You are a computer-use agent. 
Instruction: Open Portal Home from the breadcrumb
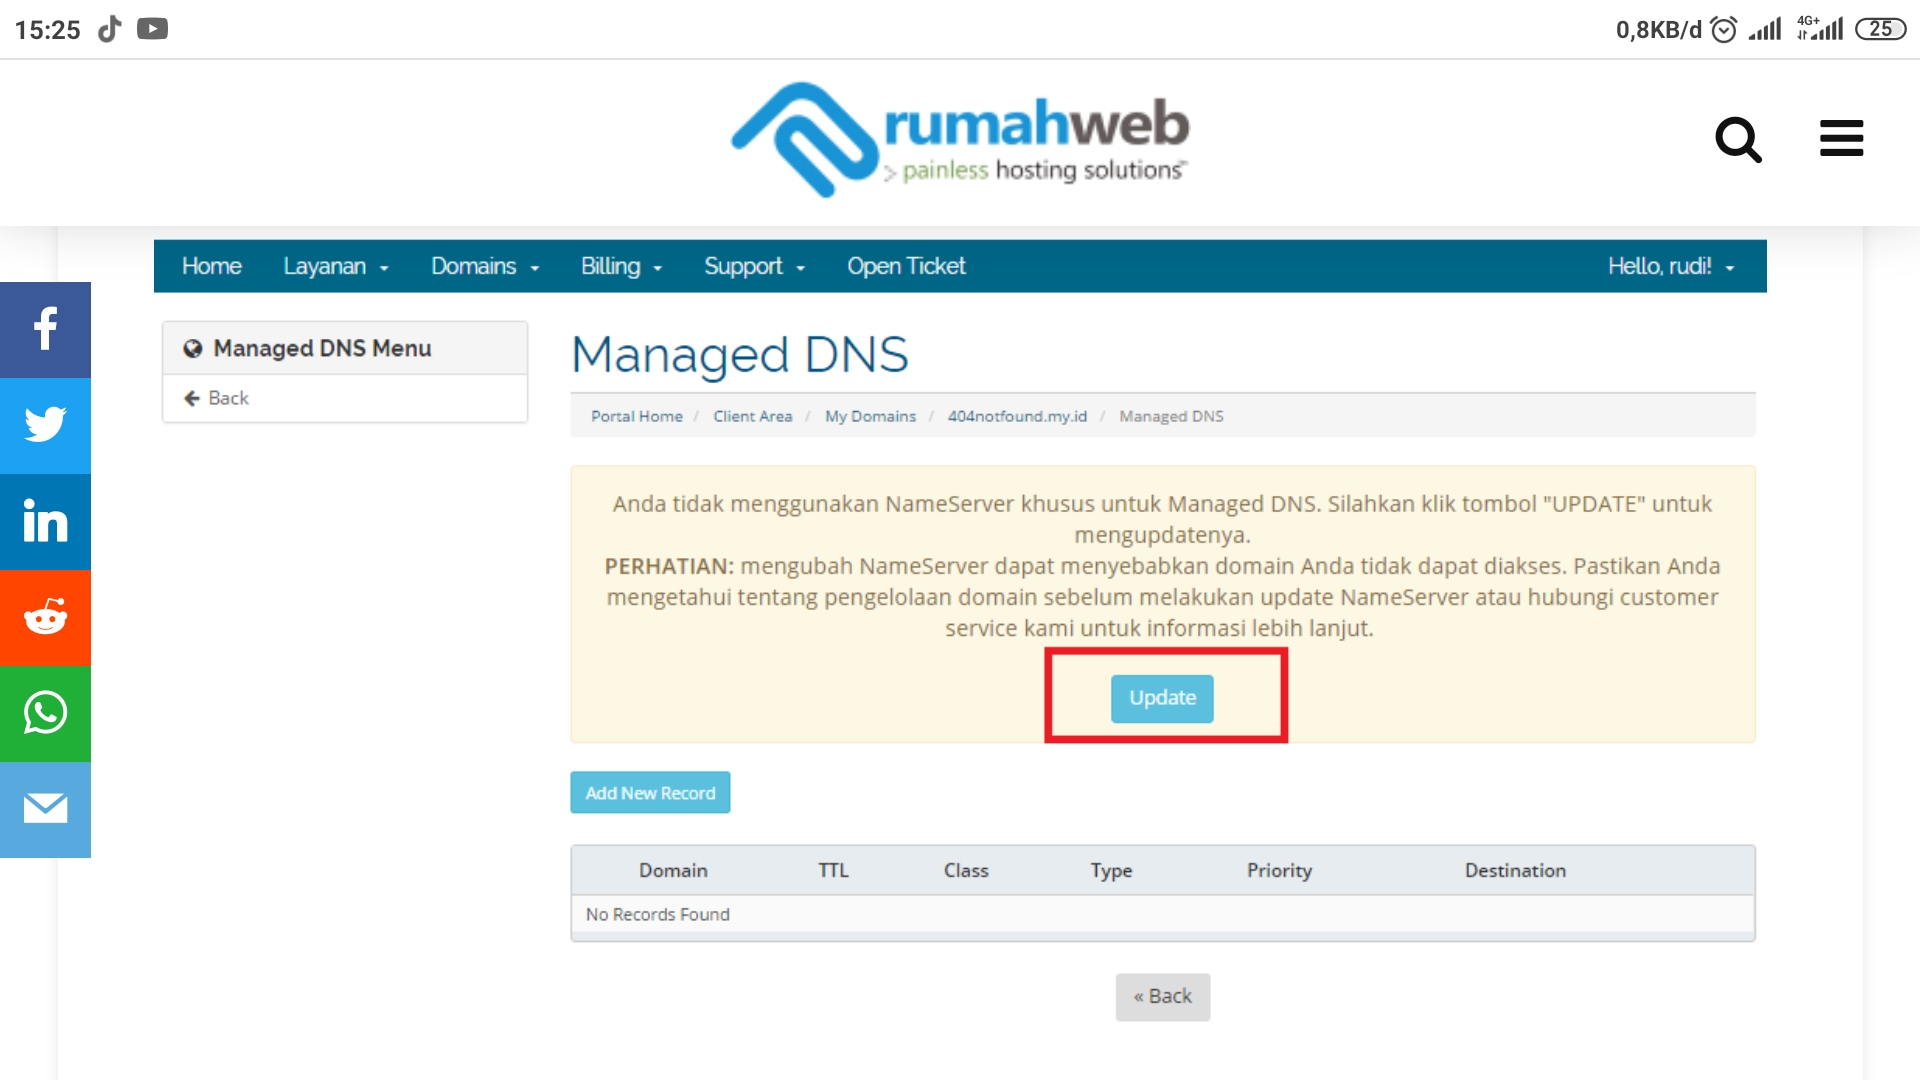point(637,416)
